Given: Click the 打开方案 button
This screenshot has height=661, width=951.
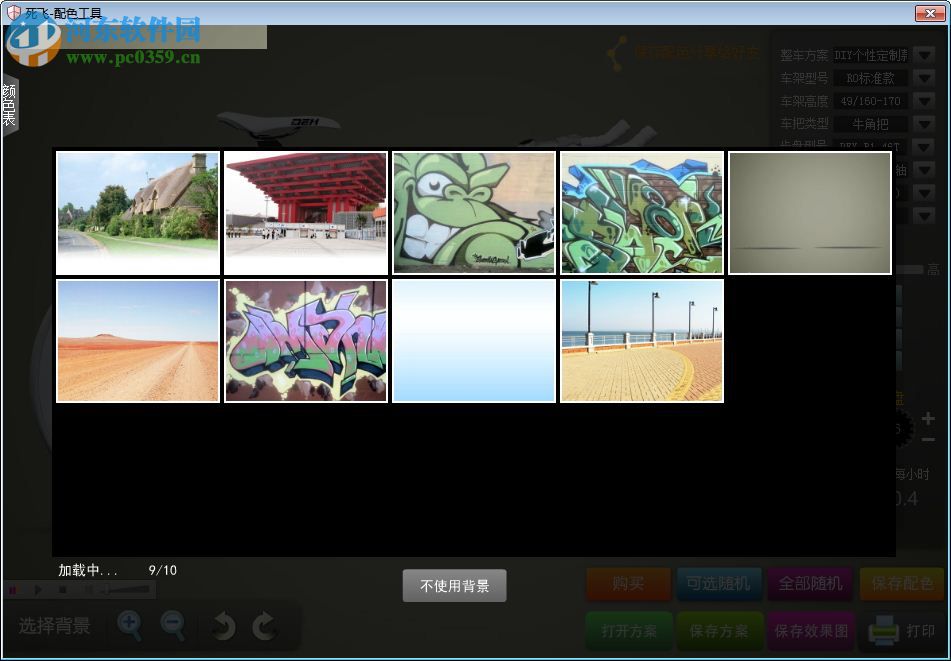Looking at the screenshot, I should pyautogui.click(x=629, y=631).
